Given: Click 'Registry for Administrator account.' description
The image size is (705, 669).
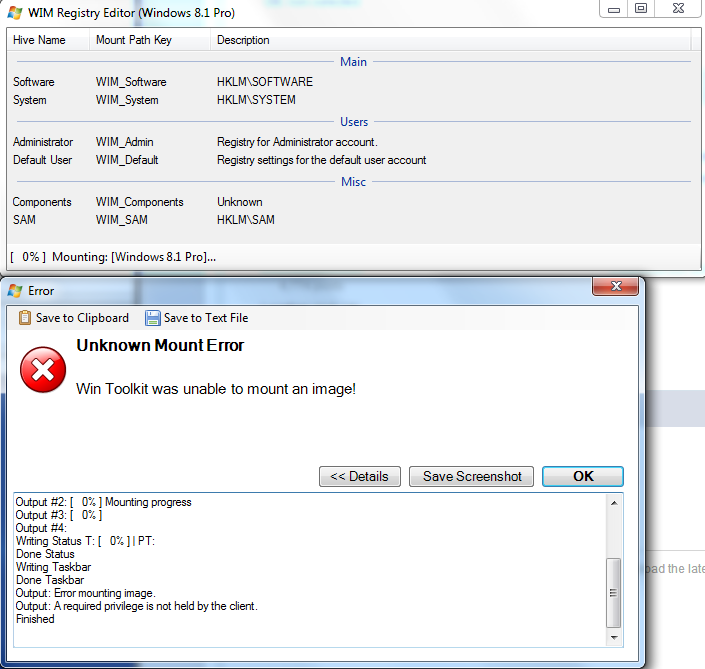Looking at the screenshot, I should tap(297, 142).
